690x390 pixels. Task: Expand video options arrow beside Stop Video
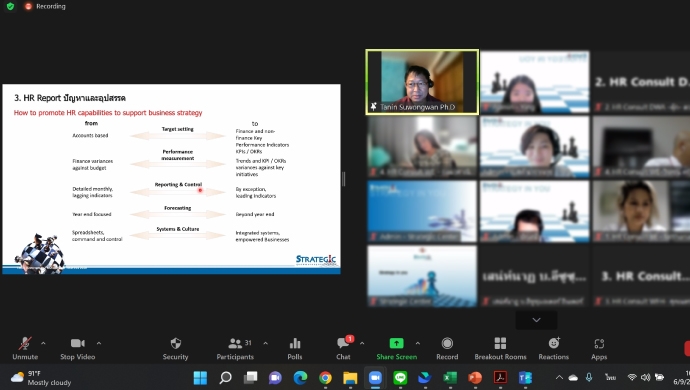[x=99, y=343]
